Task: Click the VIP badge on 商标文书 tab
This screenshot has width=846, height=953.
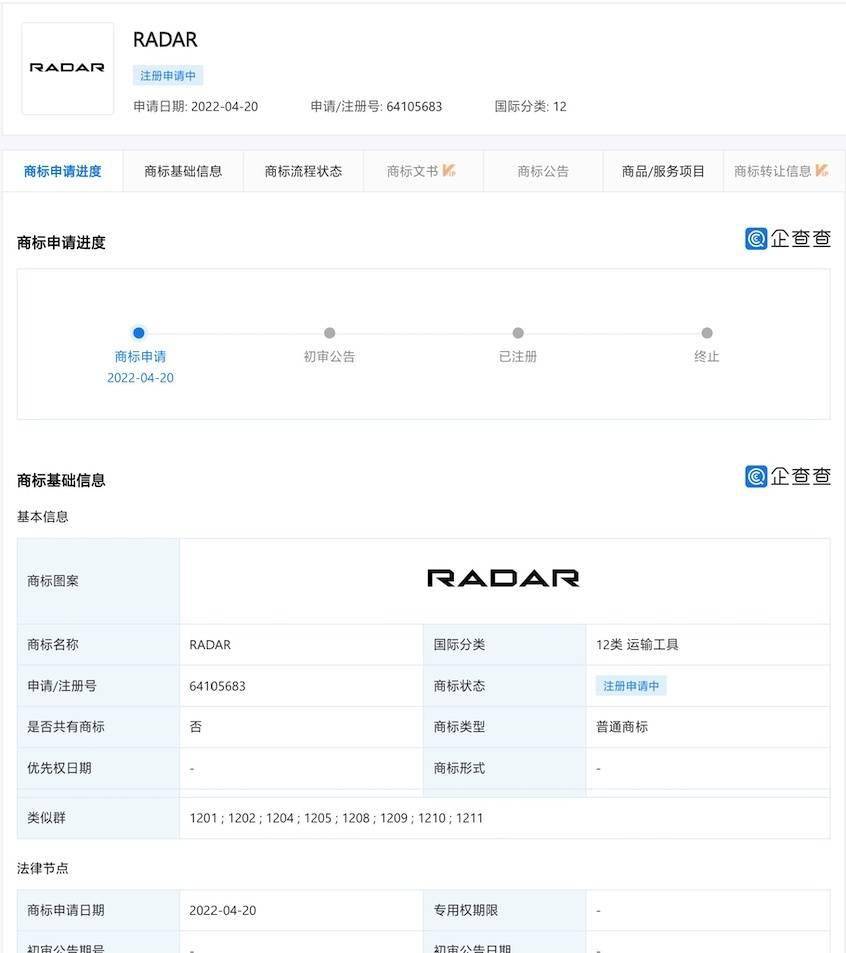Action: coord(449,171)
